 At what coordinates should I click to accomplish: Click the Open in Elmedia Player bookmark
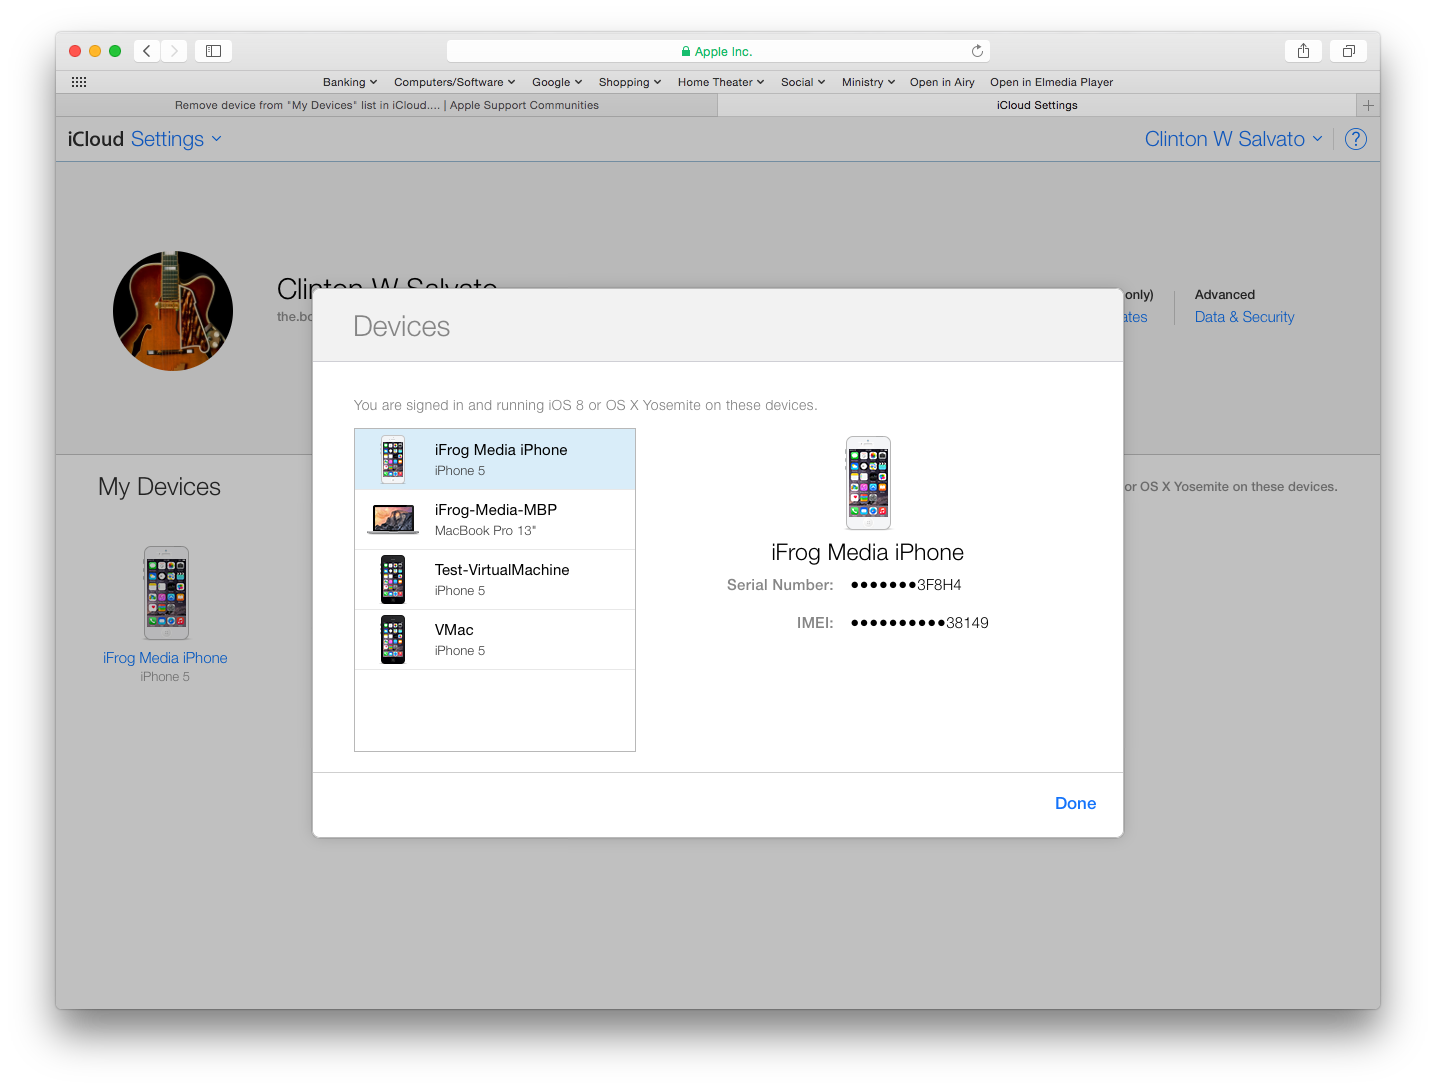point(1051,82)
